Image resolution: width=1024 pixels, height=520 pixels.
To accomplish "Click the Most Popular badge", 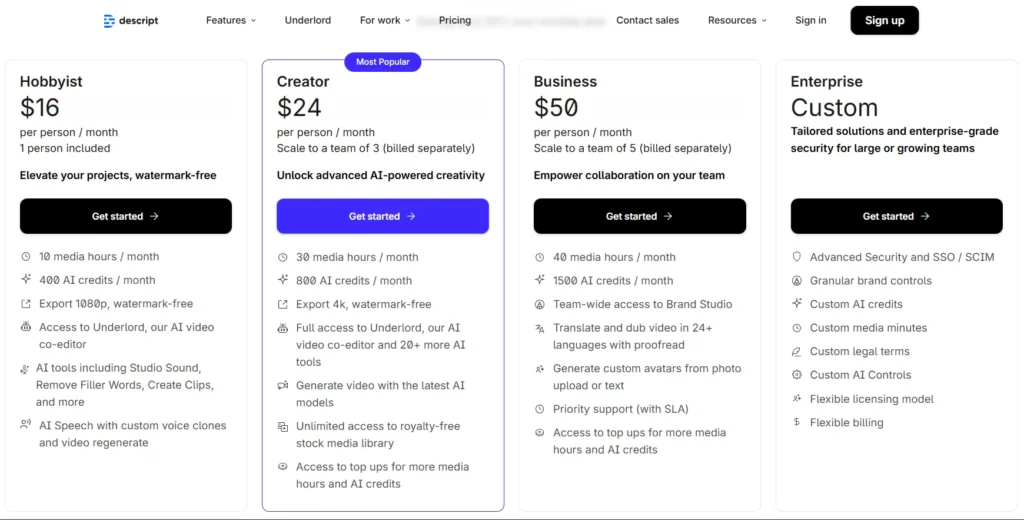I will pos(383,62).
